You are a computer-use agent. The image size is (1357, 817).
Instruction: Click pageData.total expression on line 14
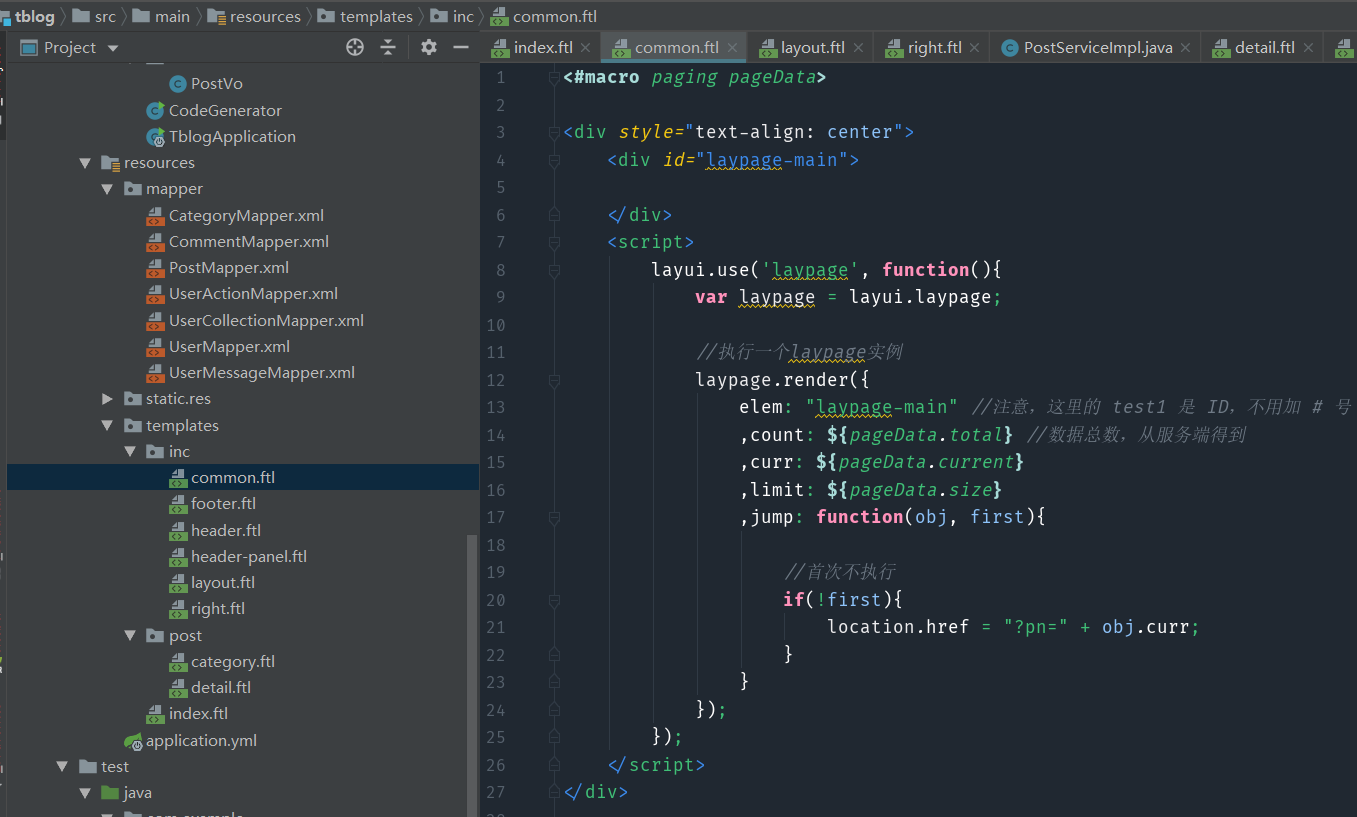click(x=920, y=435)
